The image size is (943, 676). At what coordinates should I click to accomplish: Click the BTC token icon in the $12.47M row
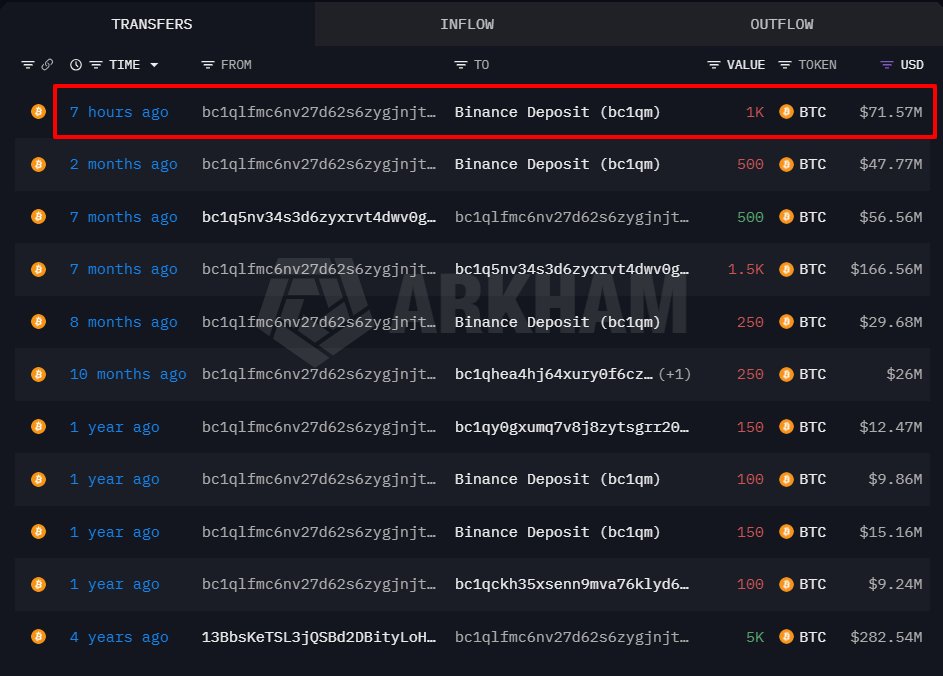point(786,427)
